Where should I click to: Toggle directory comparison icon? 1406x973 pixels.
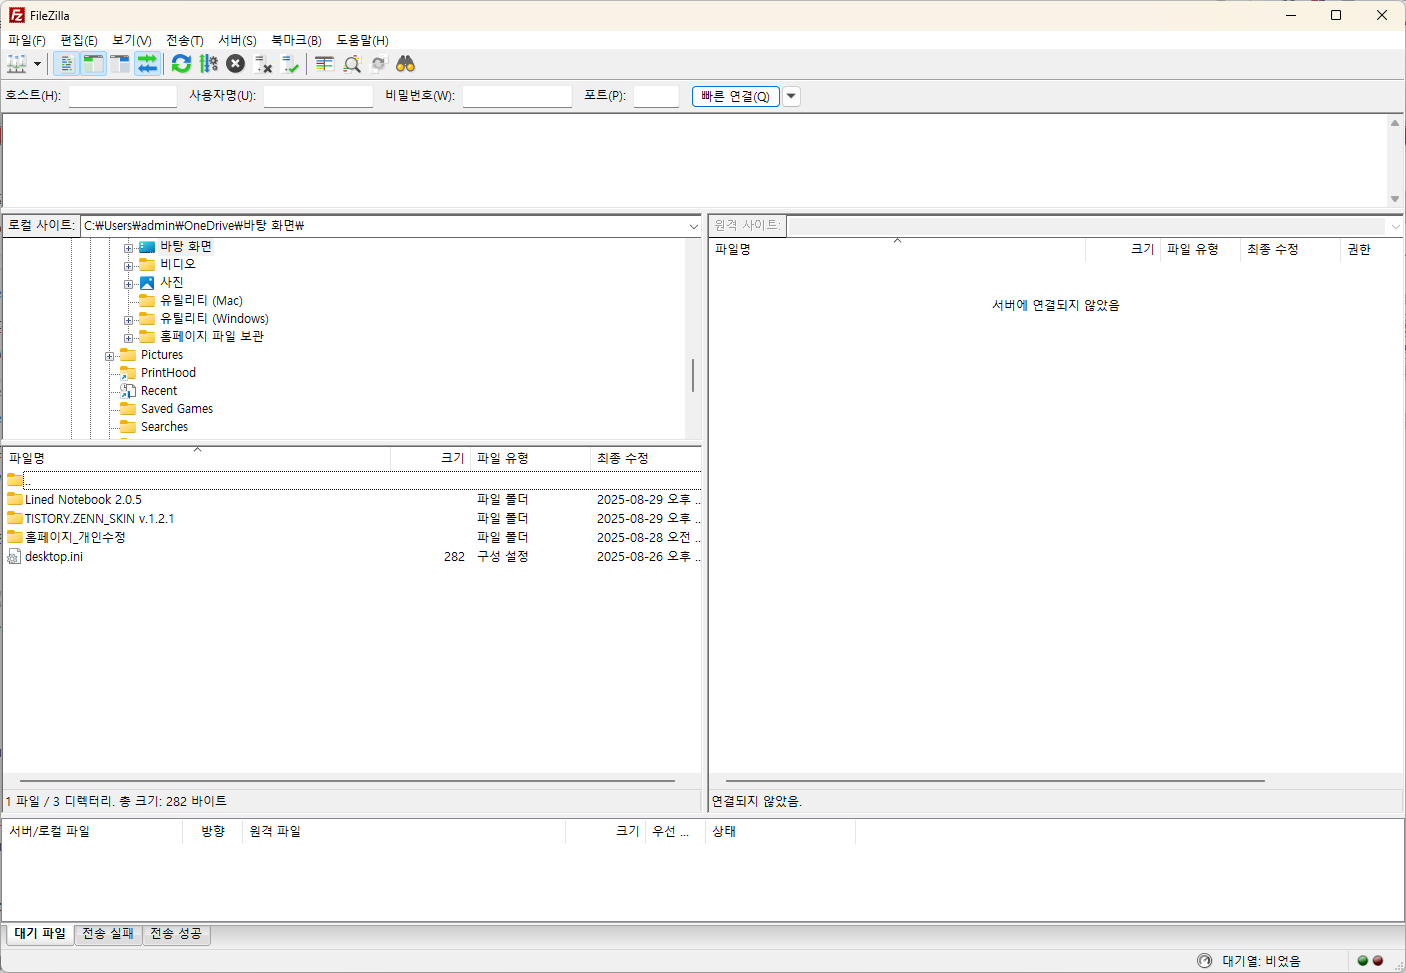pos(352,64)
